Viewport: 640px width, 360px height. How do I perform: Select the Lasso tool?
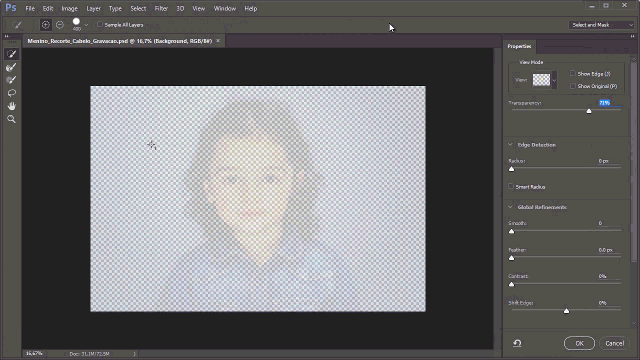coord(11,93)
